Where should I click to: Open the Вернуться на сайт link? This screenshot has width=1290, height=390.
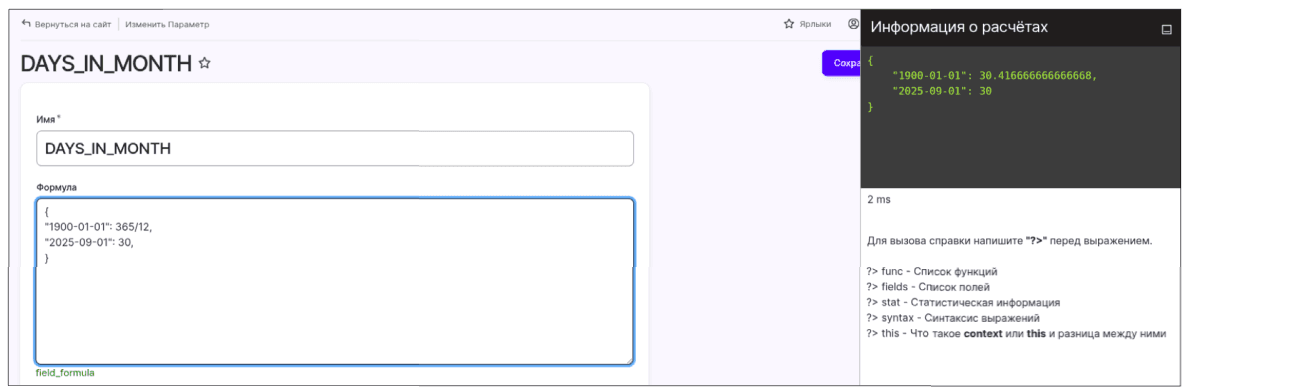(72, 24)
